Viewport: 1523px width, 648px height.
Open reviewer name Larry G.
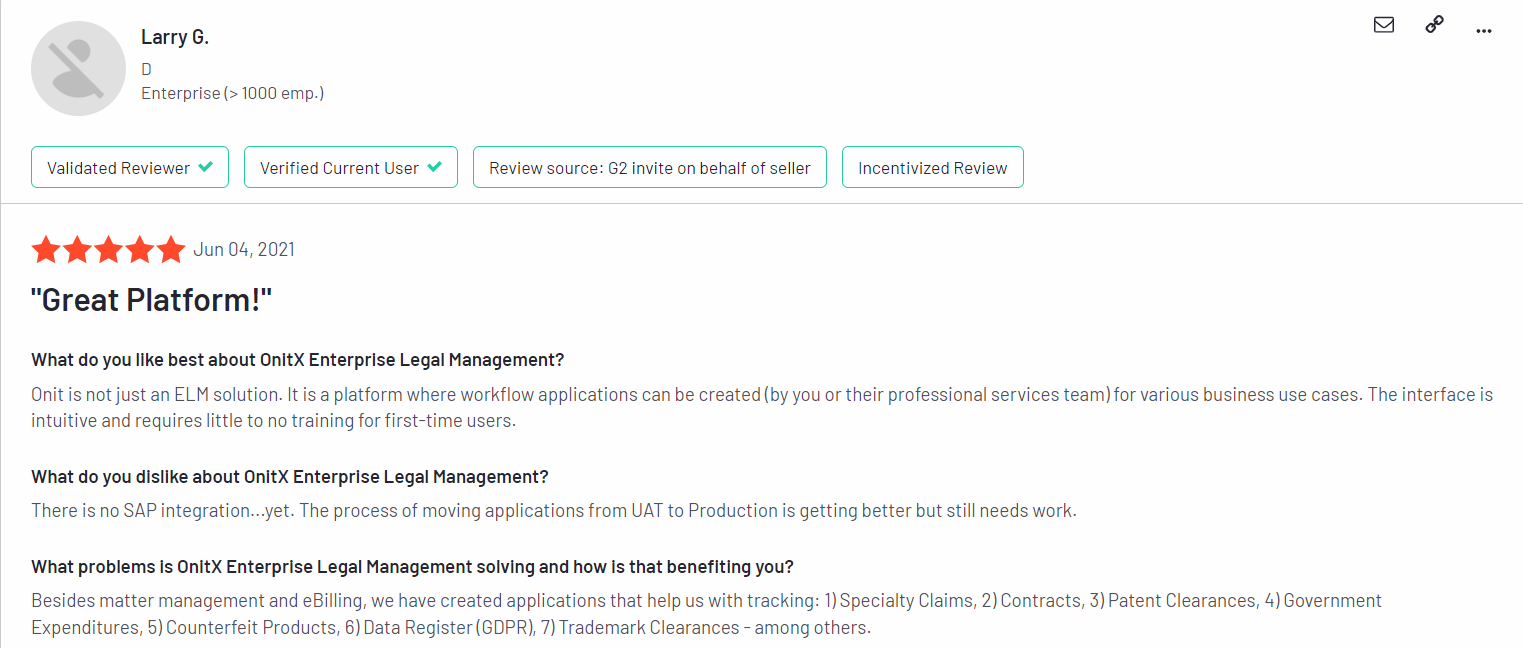(175, 37)
